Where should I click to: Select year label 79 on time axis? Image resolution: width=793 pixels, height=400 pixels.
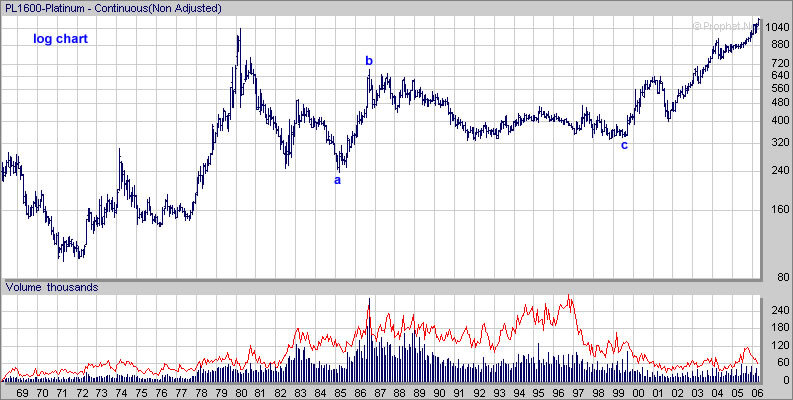(221, 393)
